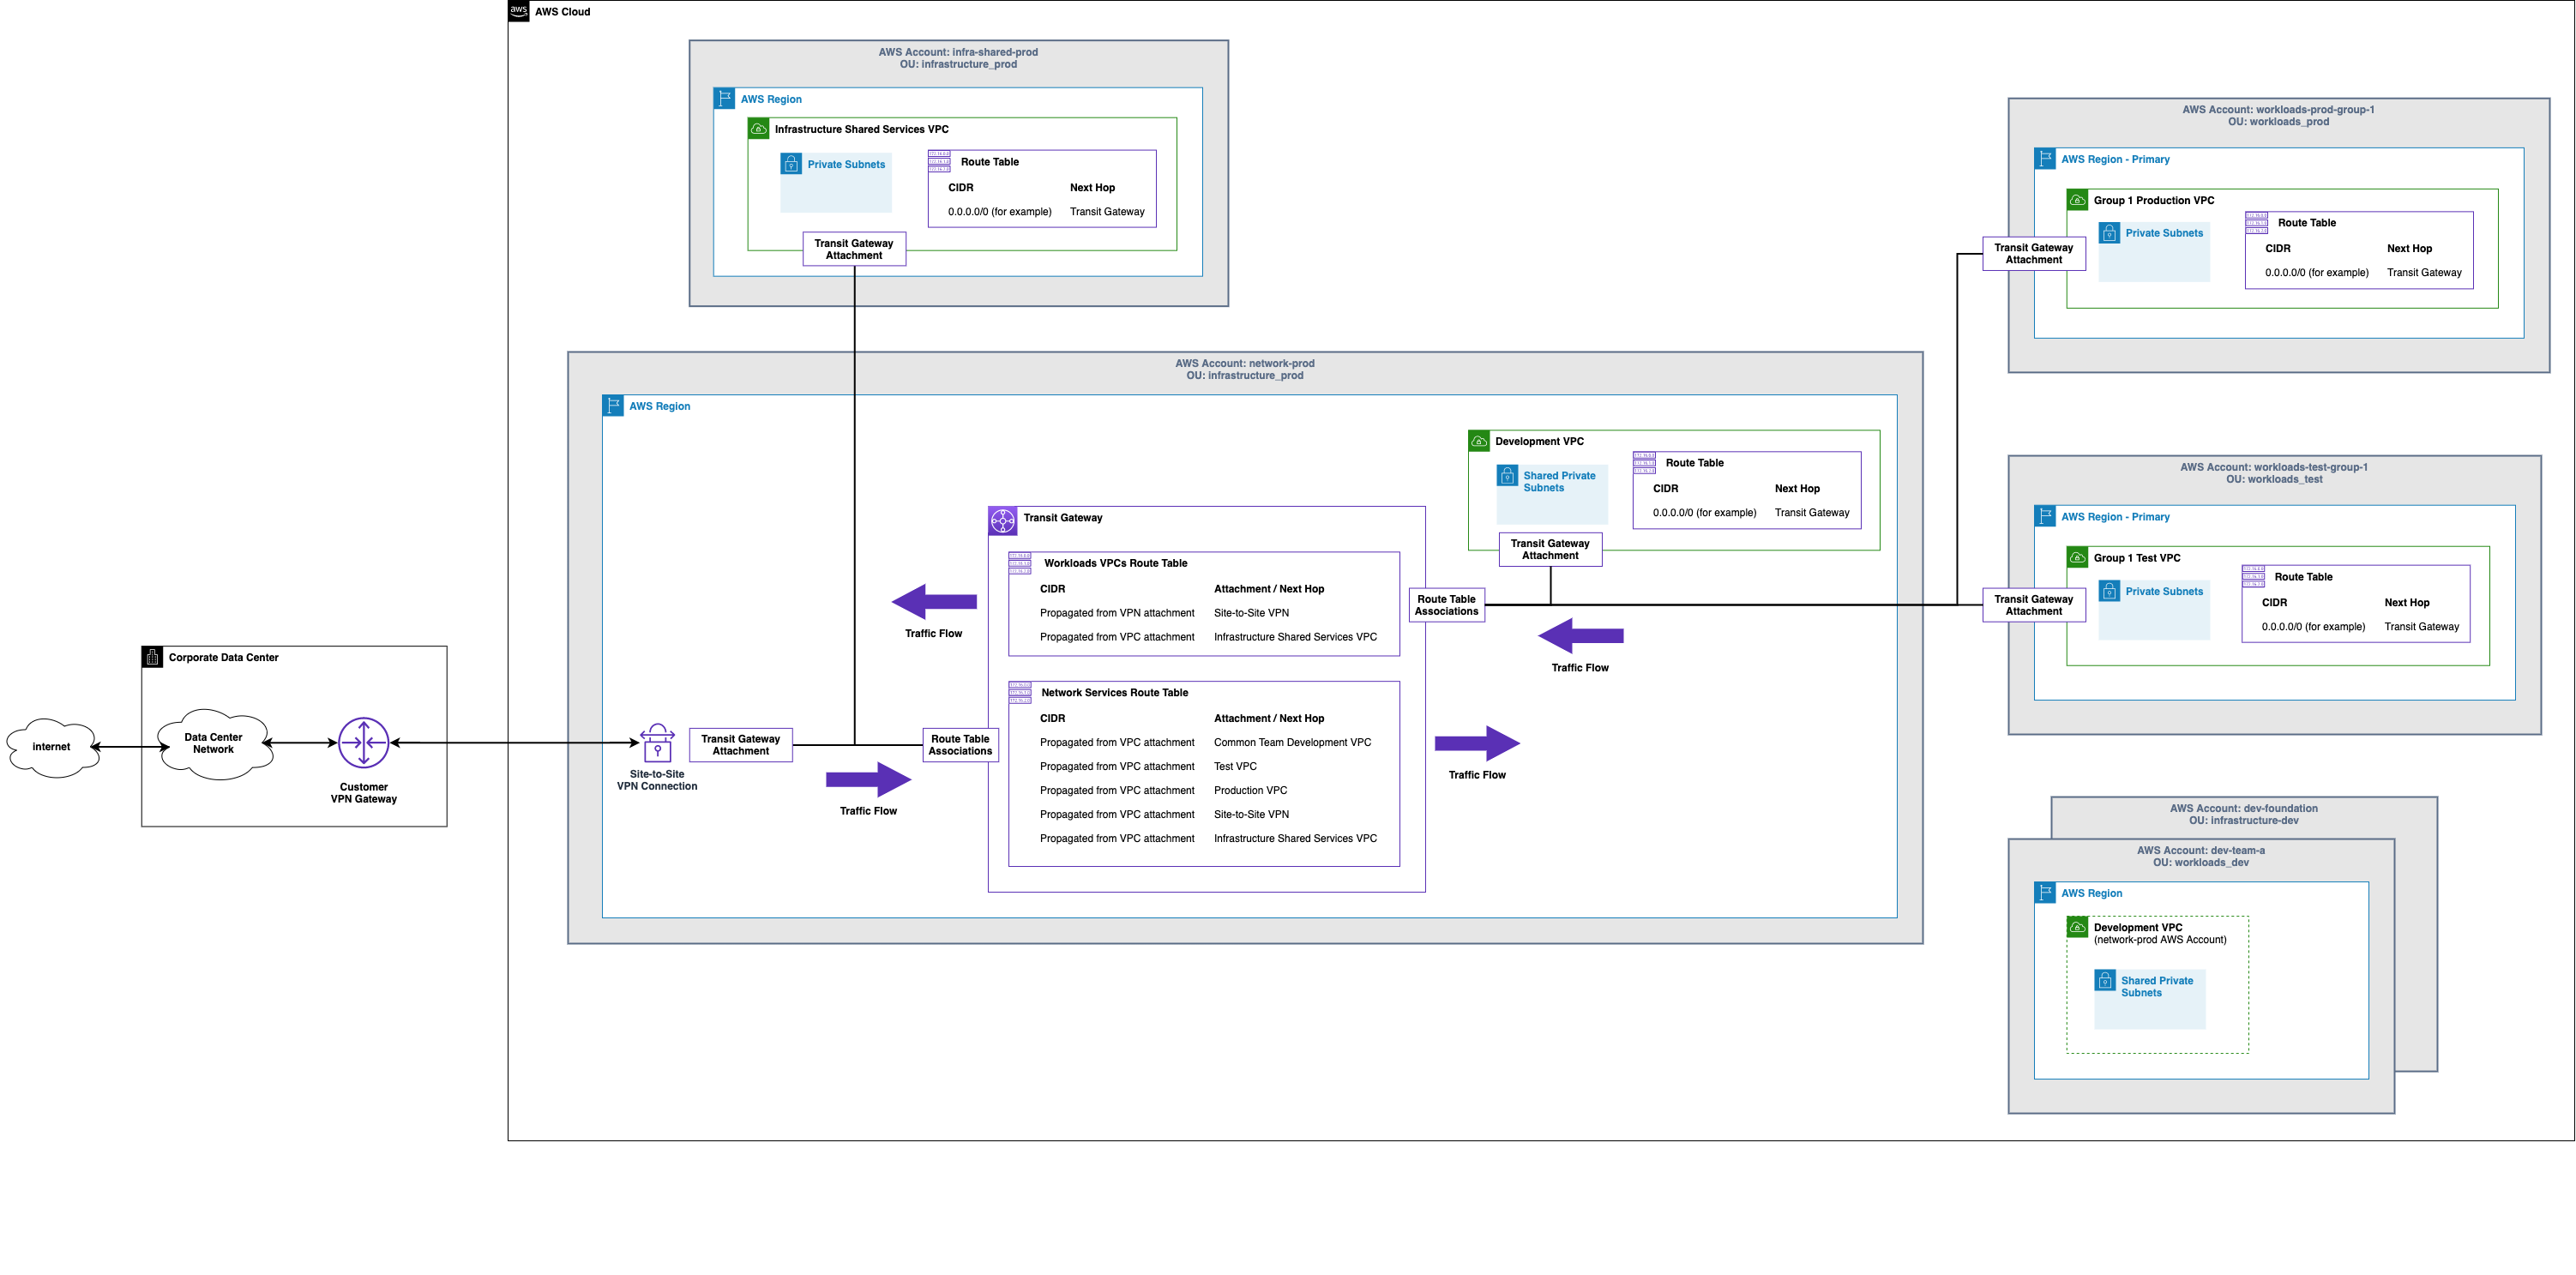Image resolution: width=2576 pixels, height=1275 pixels.
Task: Select 'Common Team Development VPC' route entry
Action: (1292, 742)
